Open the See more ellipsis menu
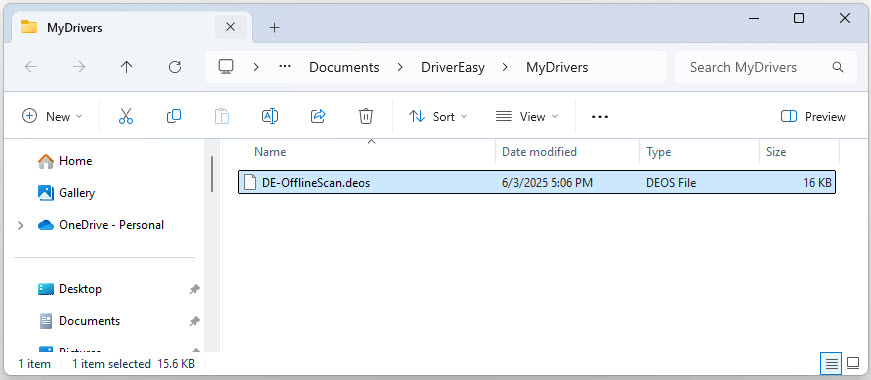Image resolution: width=871 pixels, height=380 pixels. click(x=600, y=117)
